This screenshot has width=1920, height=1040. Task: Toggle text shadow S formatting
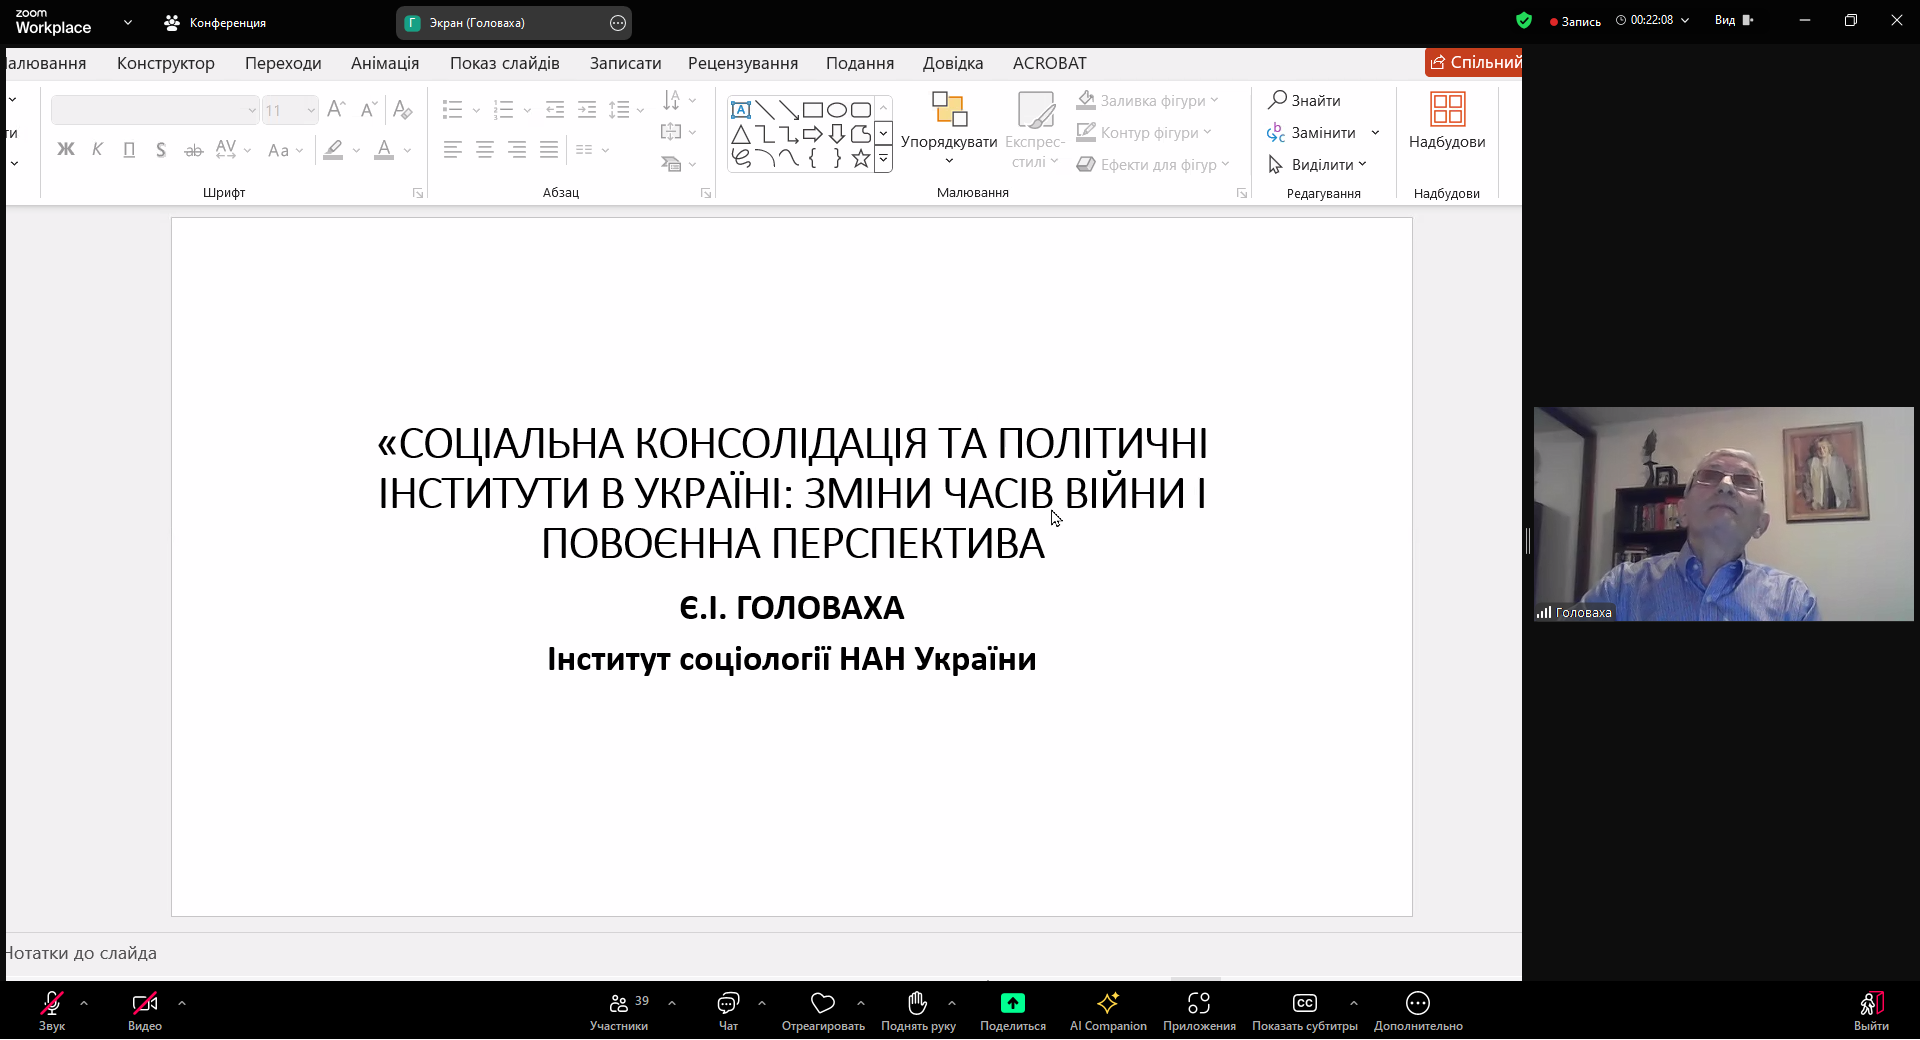[x=161, y=150]
